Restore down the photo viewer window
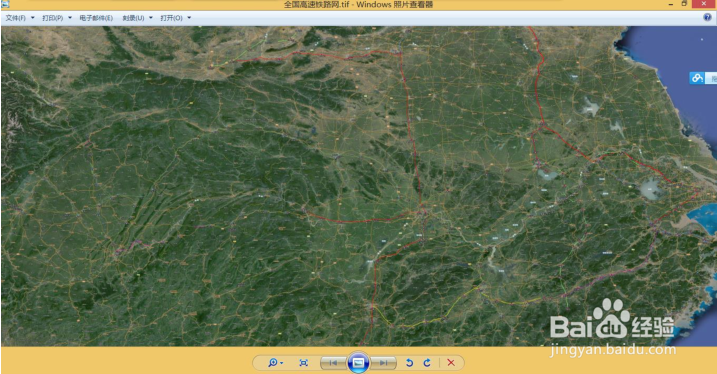The image size is (717, 374). [684, 4]
